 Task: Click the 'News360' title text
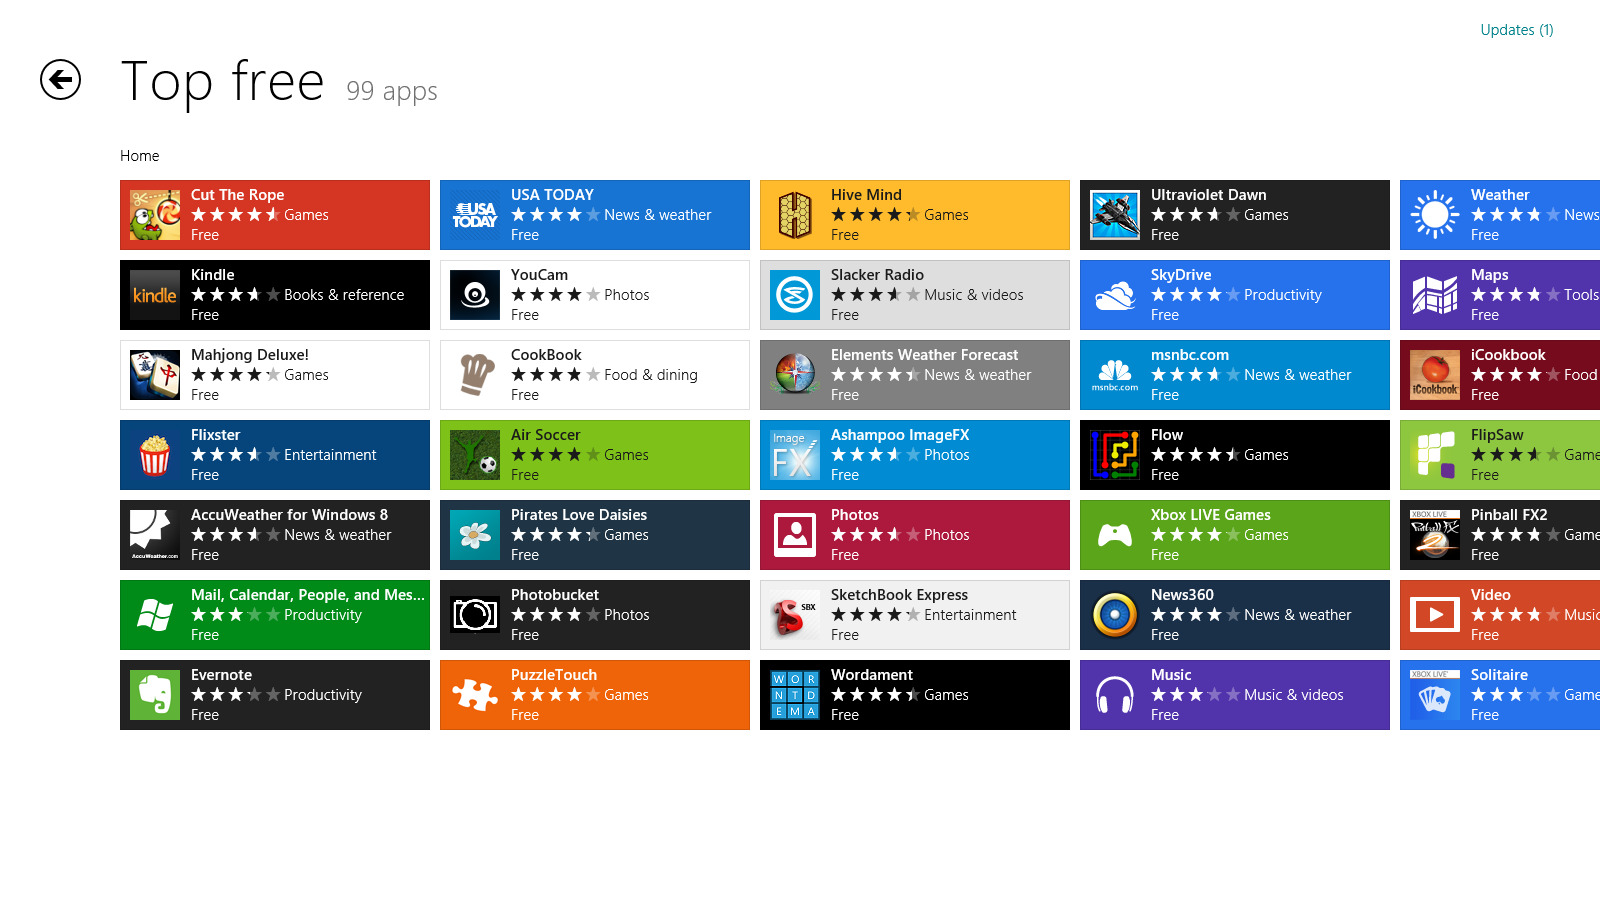pyautogui.click(x=1182, y=595)
